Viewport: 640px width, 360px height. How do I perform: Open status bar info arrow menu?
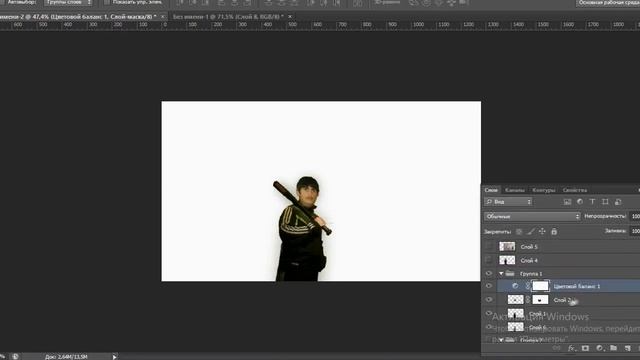tap(114, 357)
